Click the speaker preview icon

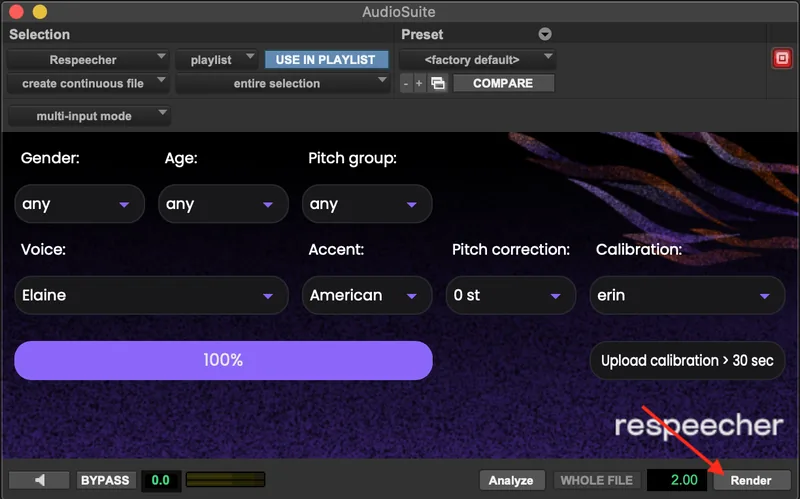click(x=39, y=480)
